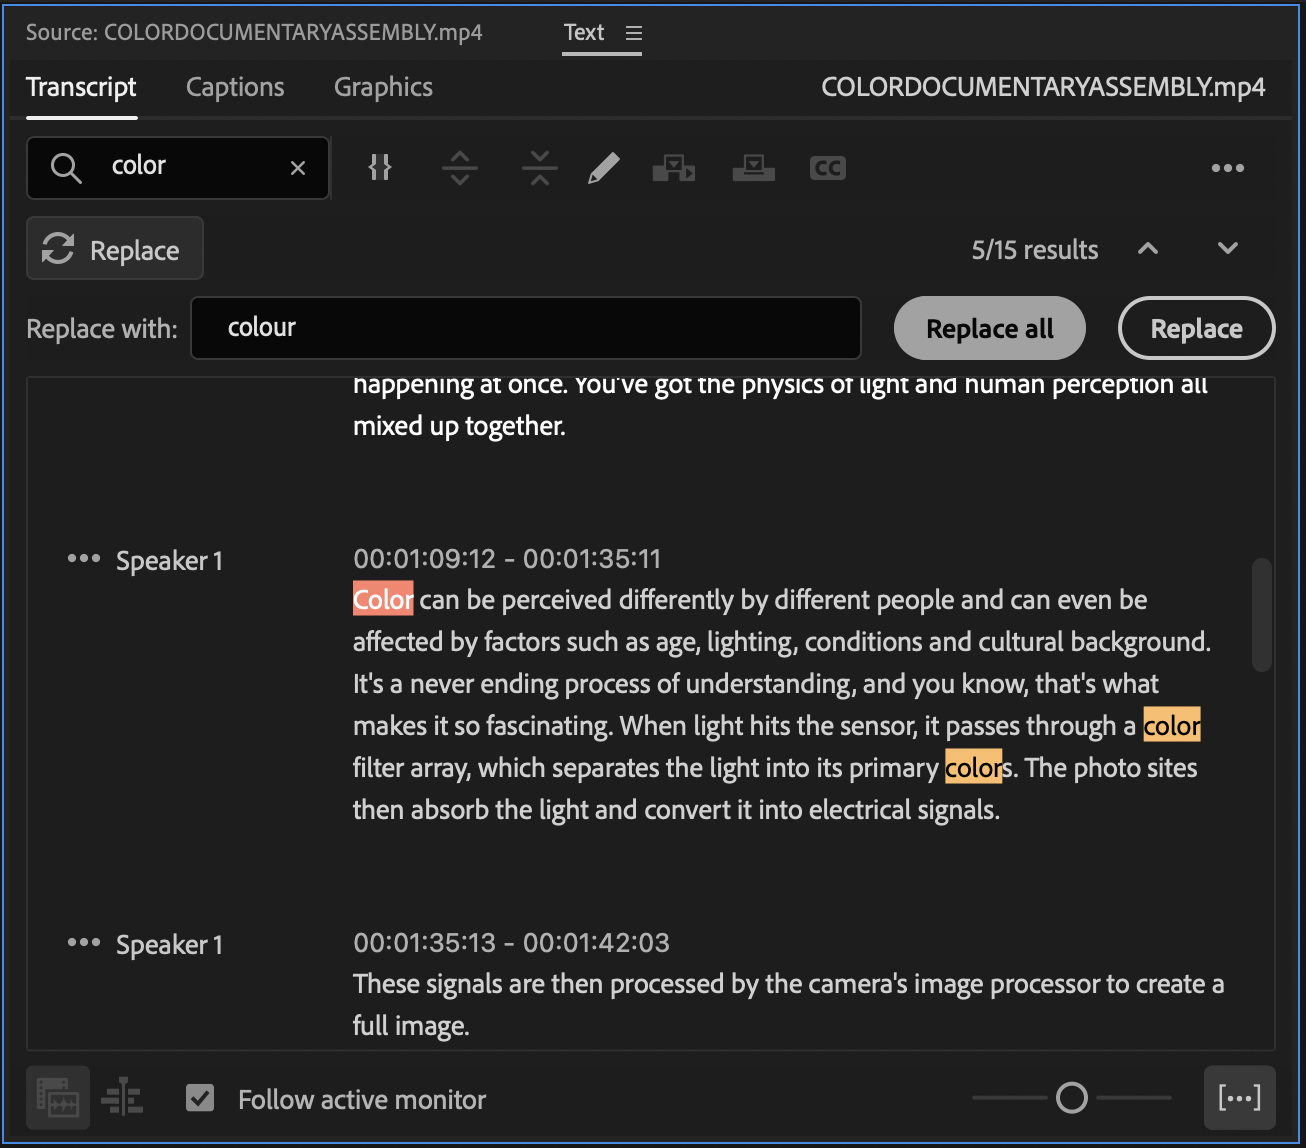Image resolution: width=1306 pixels, height=1148 pixels.
Task: Click the clip transcript view icon
Action: coord(57,1097)
